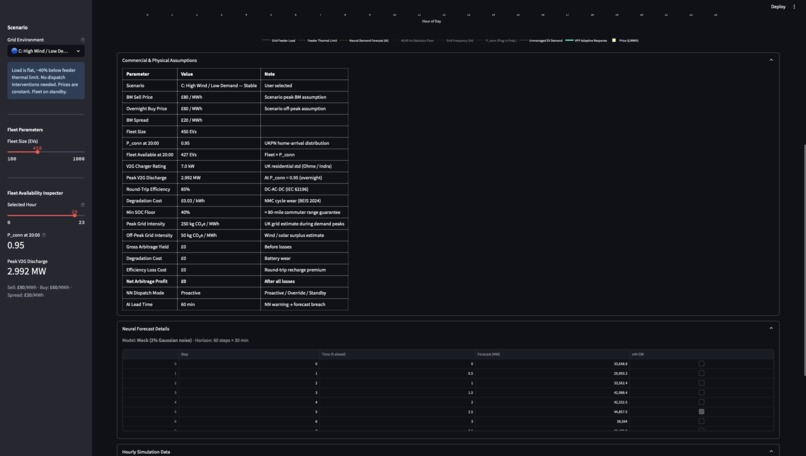This screenshot has width=806, height=456.
Task: Toggle Grid Feeder Load legend entry
Action: pyautogui.click(x=279, y=40)
